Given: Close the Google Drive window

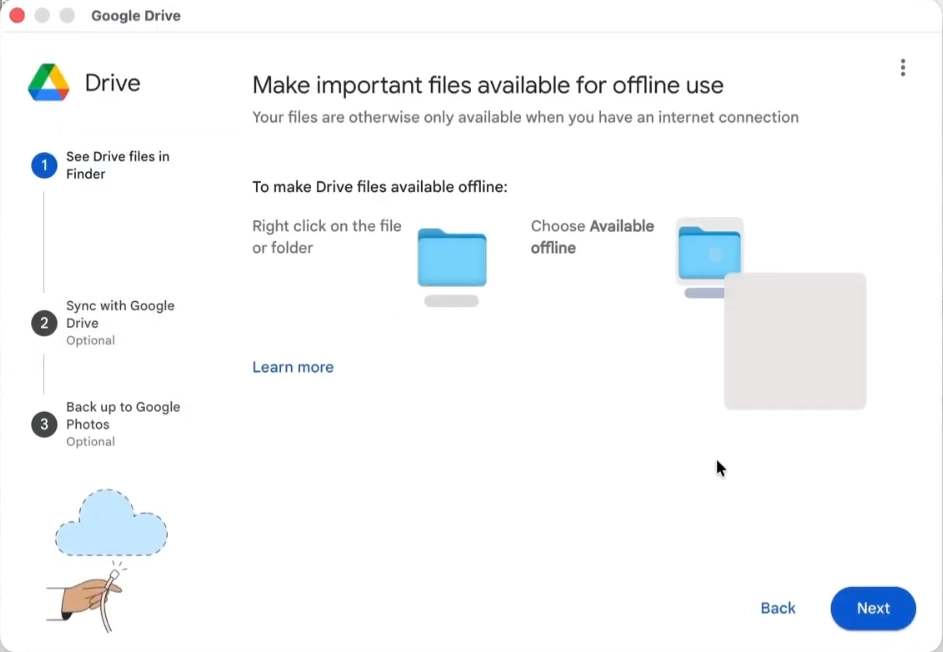Looking at the screenshot, I should pos(17,15).
